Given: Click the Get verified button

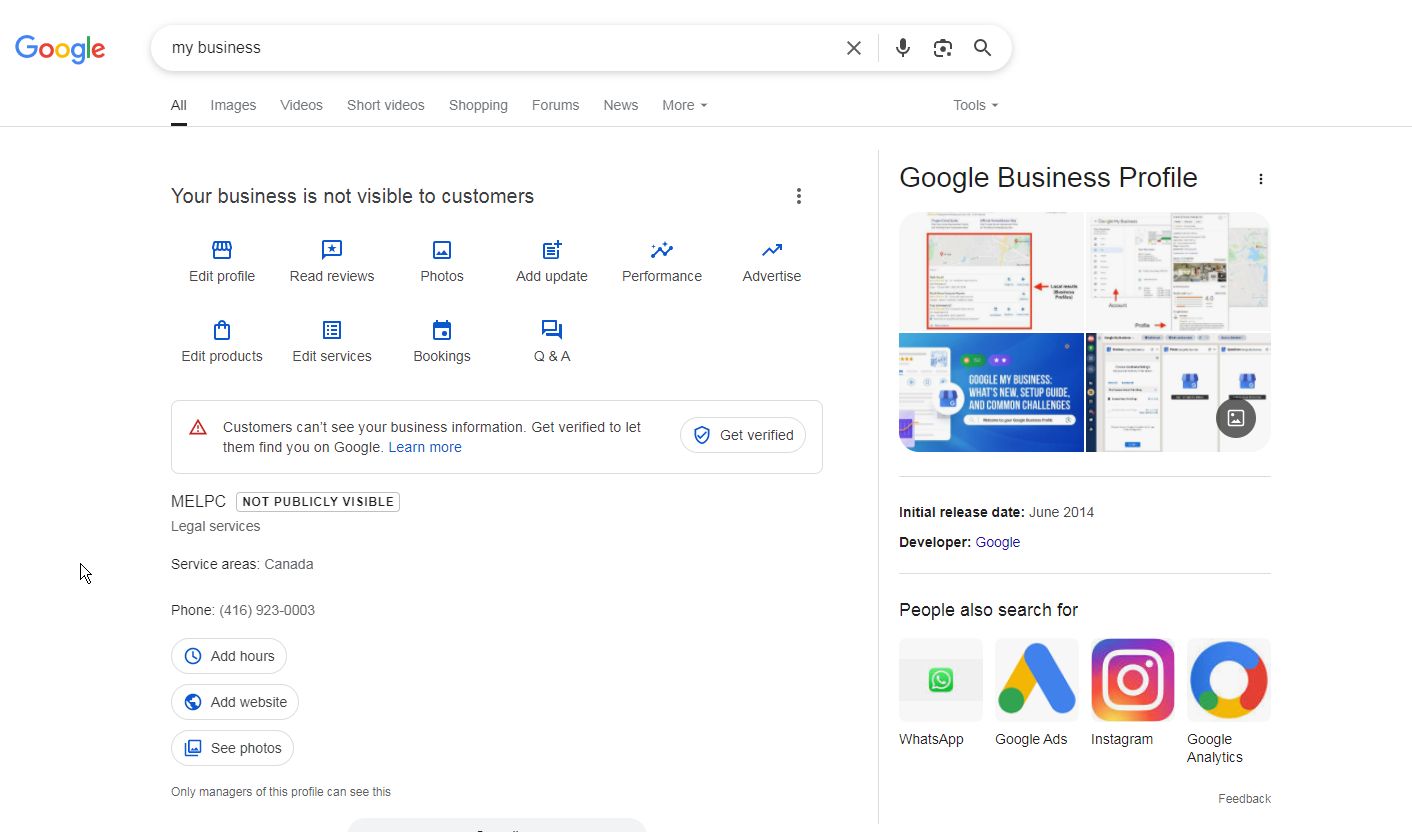Looking at the screenshot, I should pyautogui.click(x=743, y=435).
